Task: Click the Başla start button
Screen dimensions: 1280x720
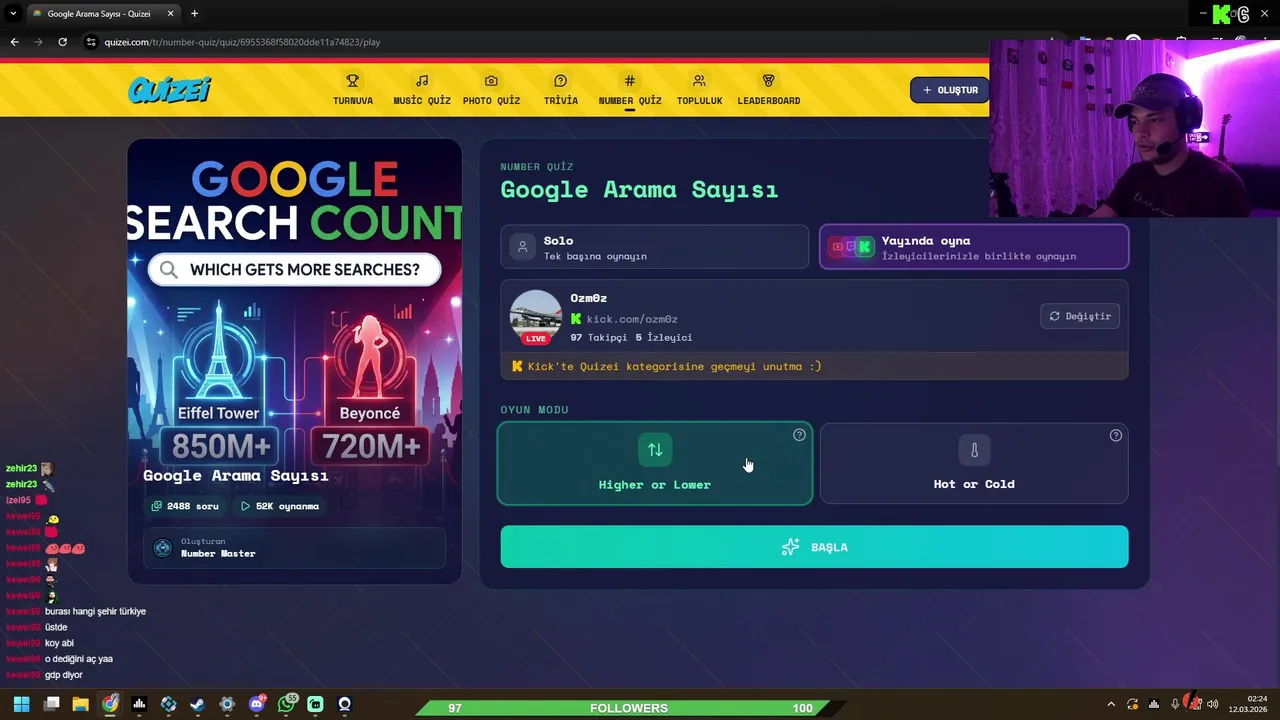Action: 814,547
